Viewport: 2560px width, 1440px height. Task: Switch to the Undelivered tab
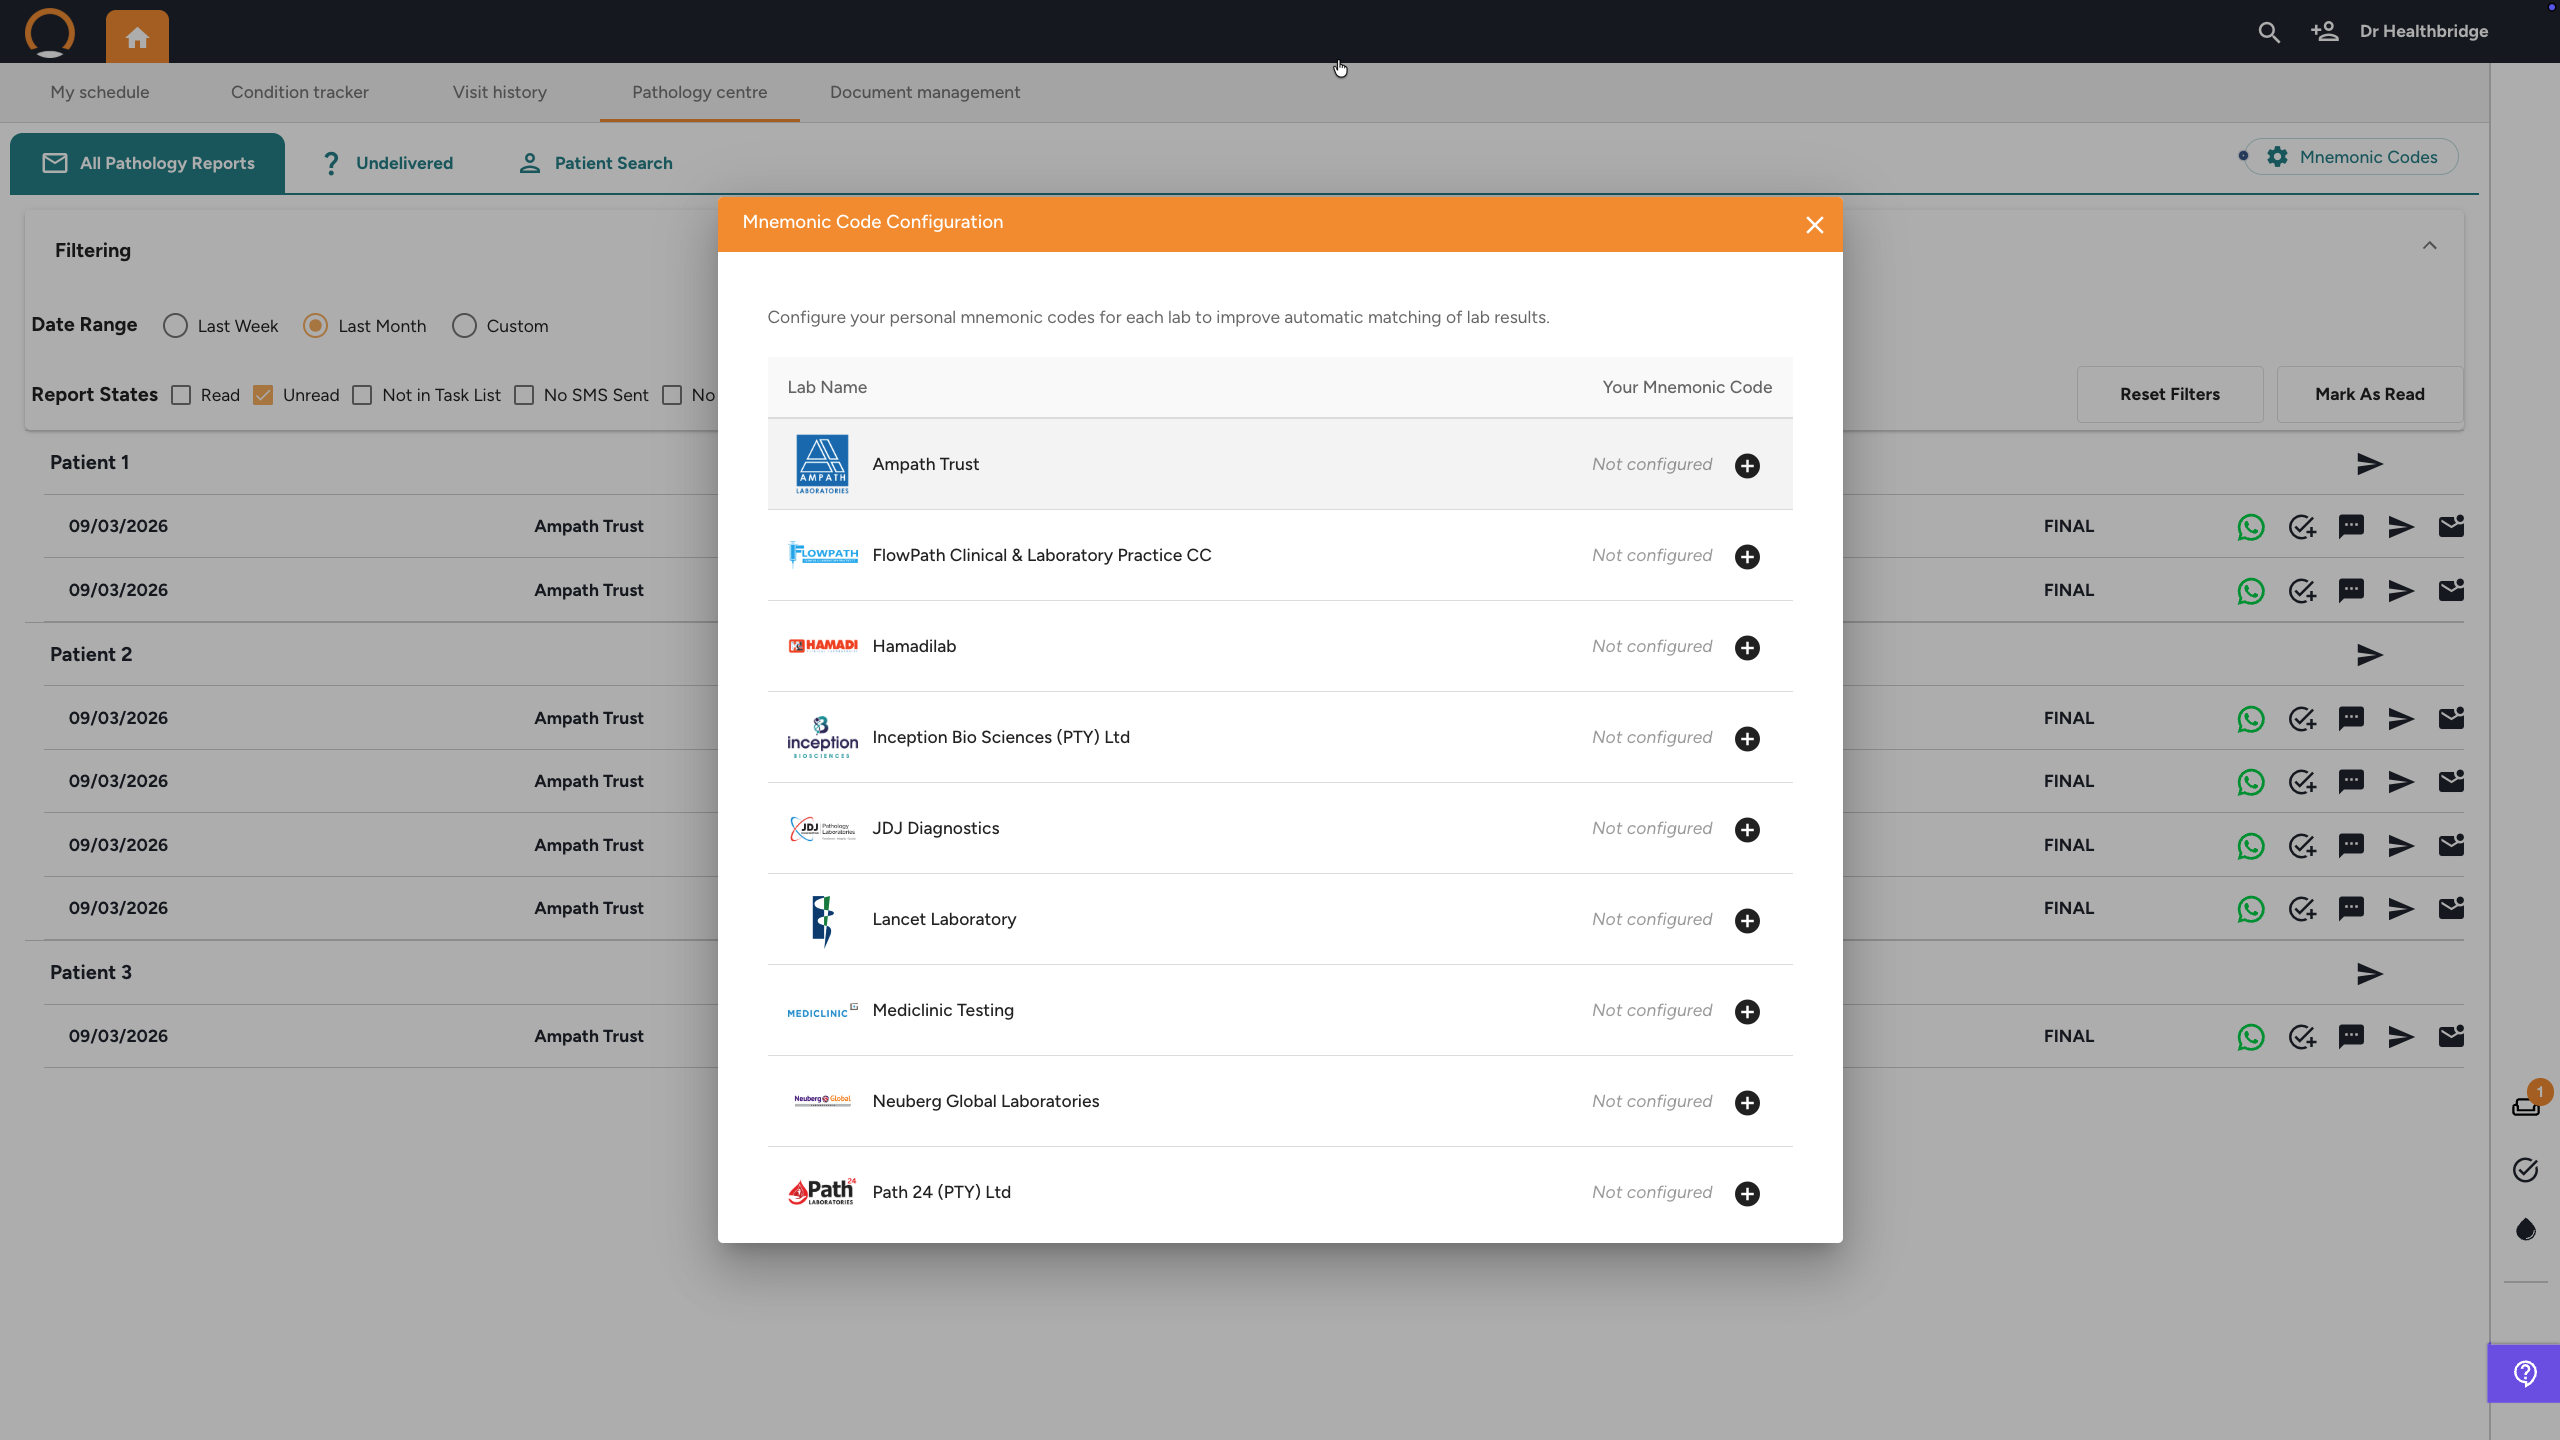tap(388, 163)
